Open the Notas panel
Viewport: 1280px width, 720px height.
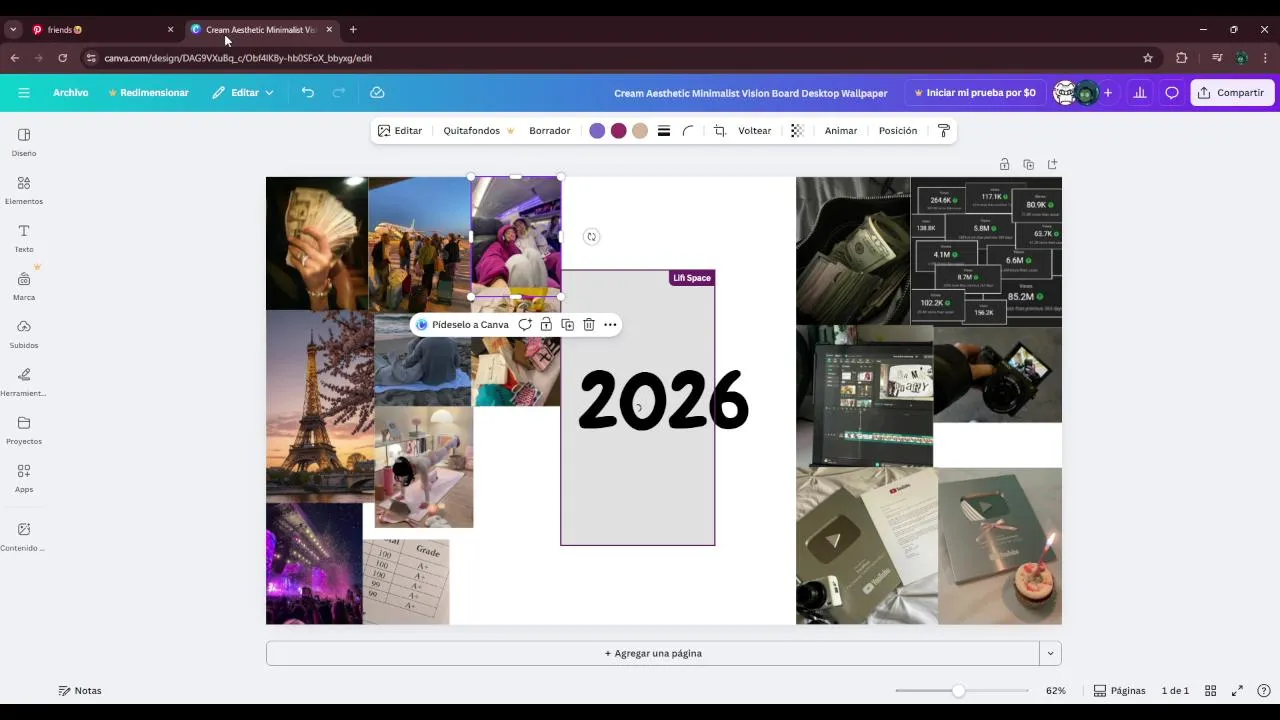click(x=80, y=690)
